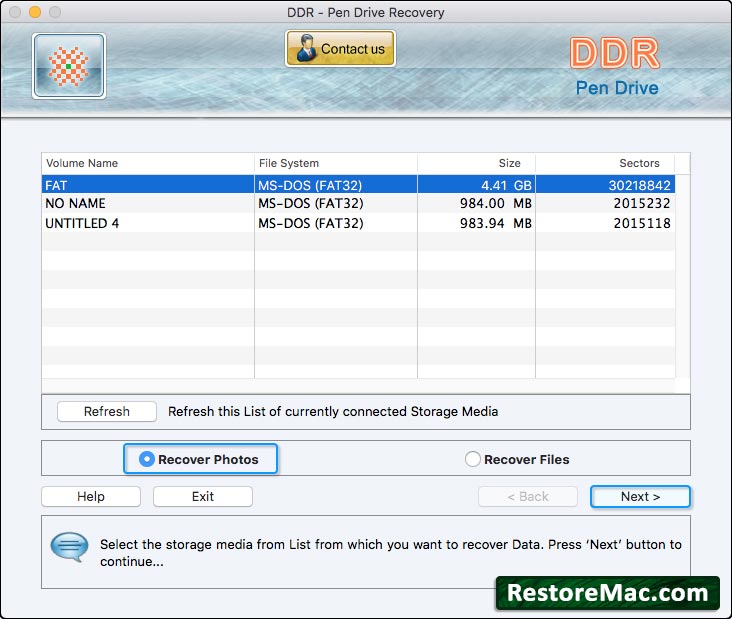This screenshot has width=732, height=619.
Task: Click file system cell of NO NAME row
Action: pos(336,204)
